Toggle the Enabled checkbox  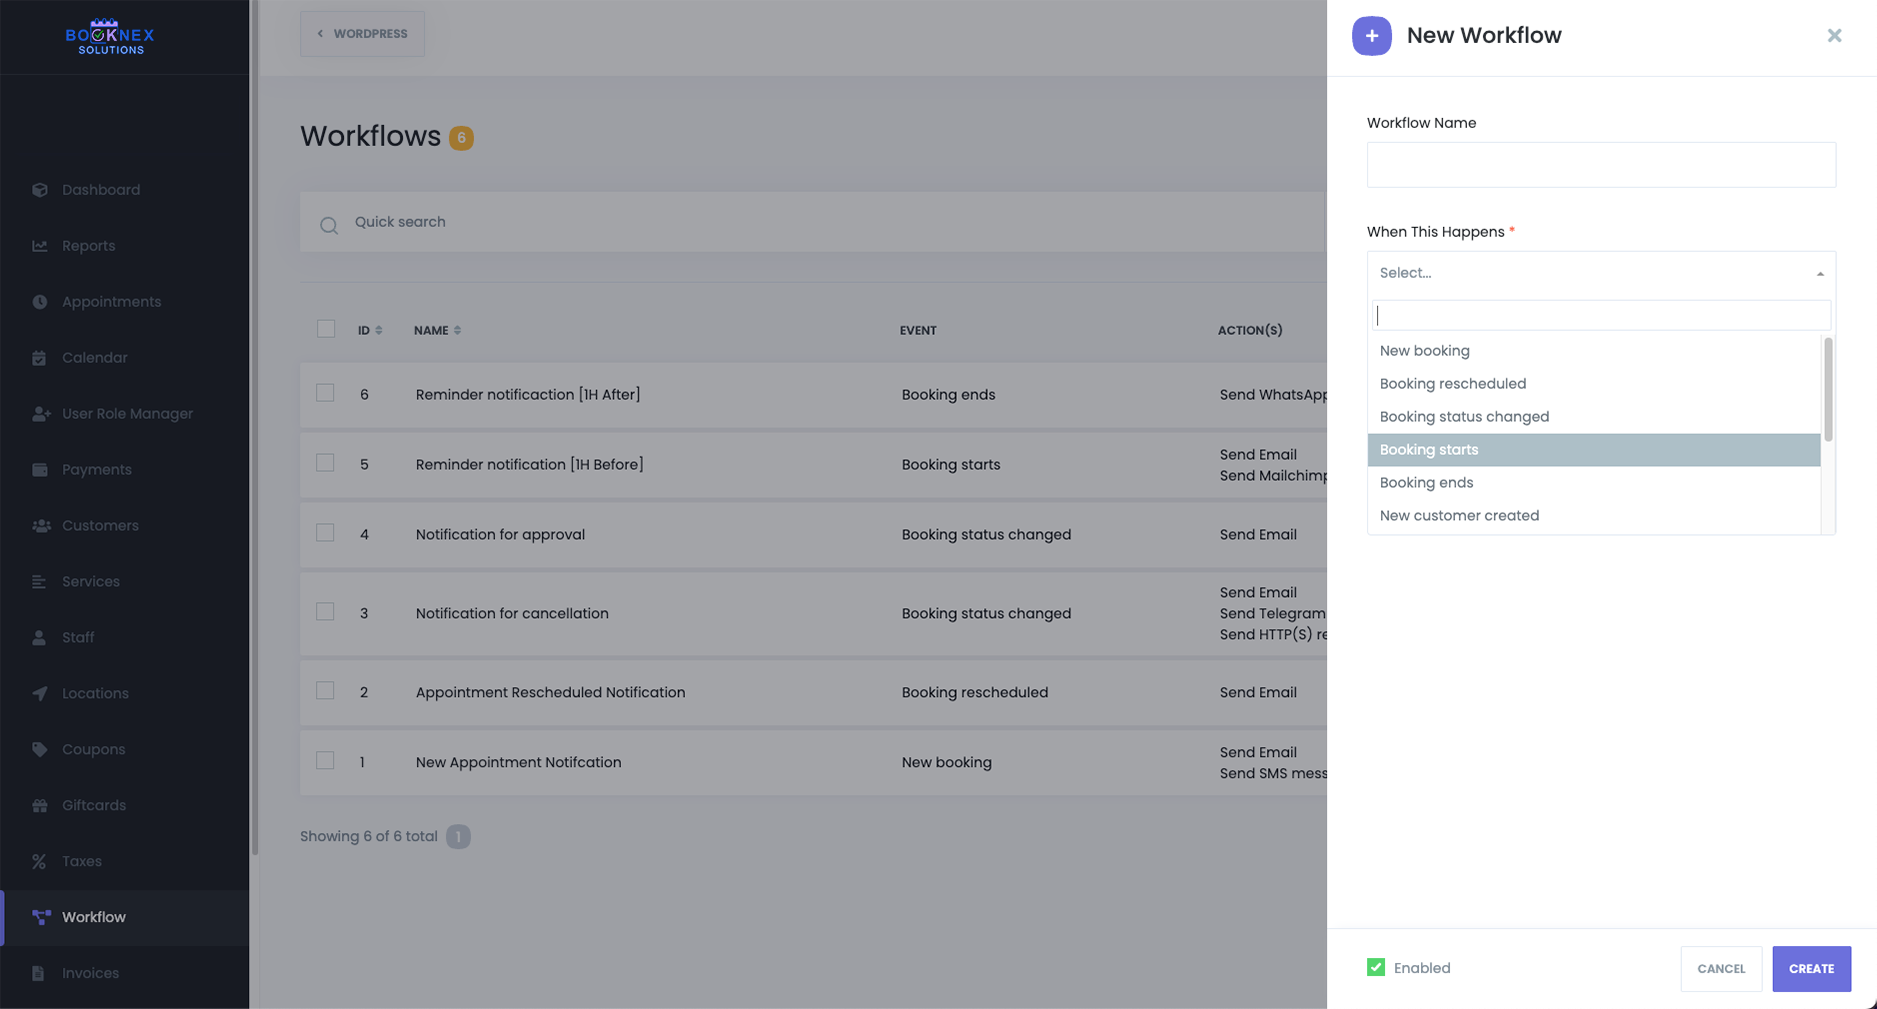click(1376, 967)
